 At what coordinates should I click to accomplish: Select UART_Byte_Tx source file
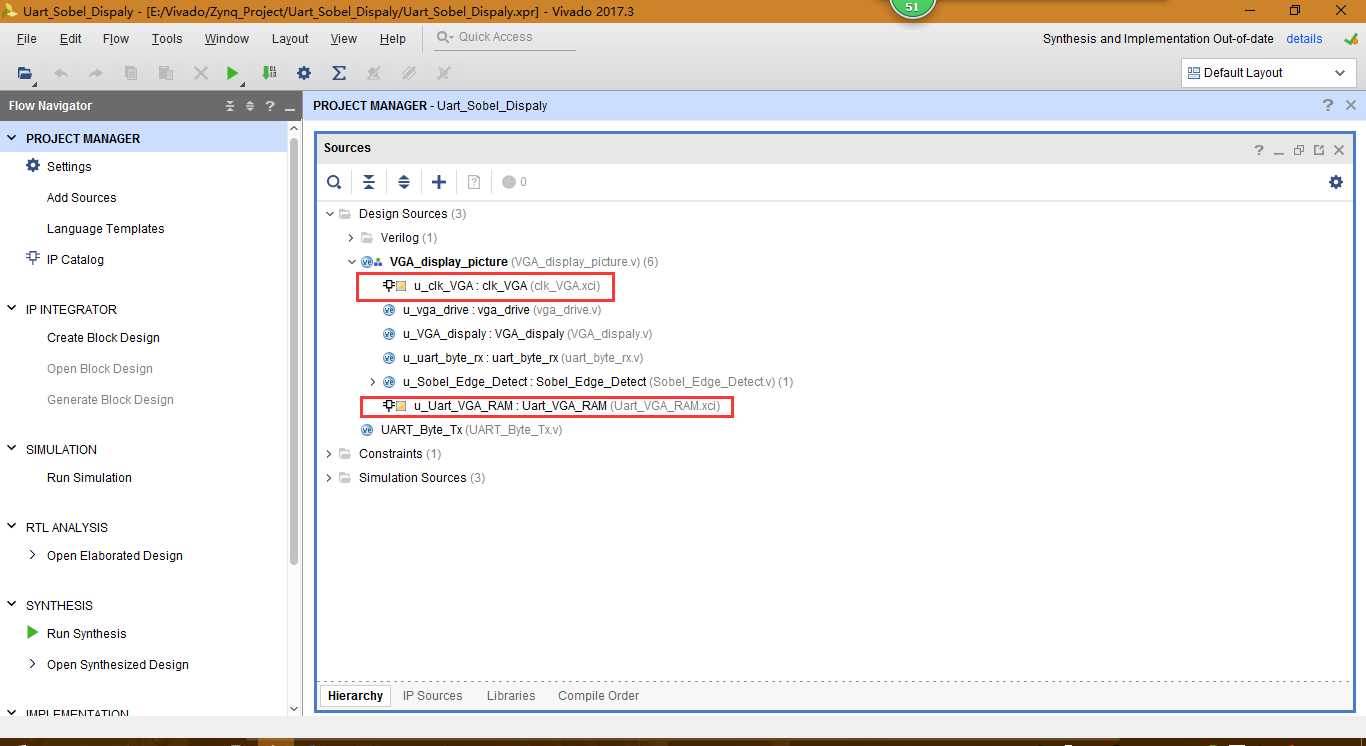[x=461, y=430]
